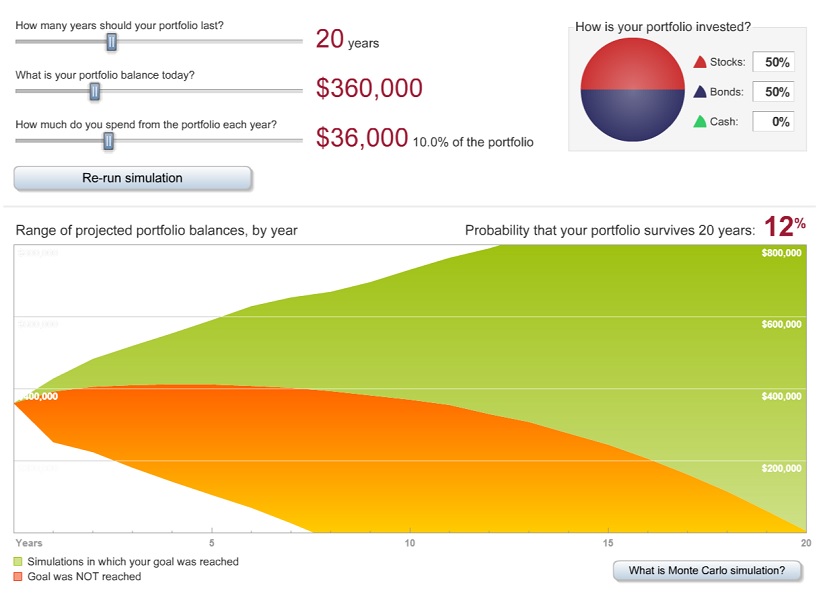Image resolution: width=825 pixels, height=600 pixels.
Task: Click the green goal-reached legend square
Action: [19, 562]
